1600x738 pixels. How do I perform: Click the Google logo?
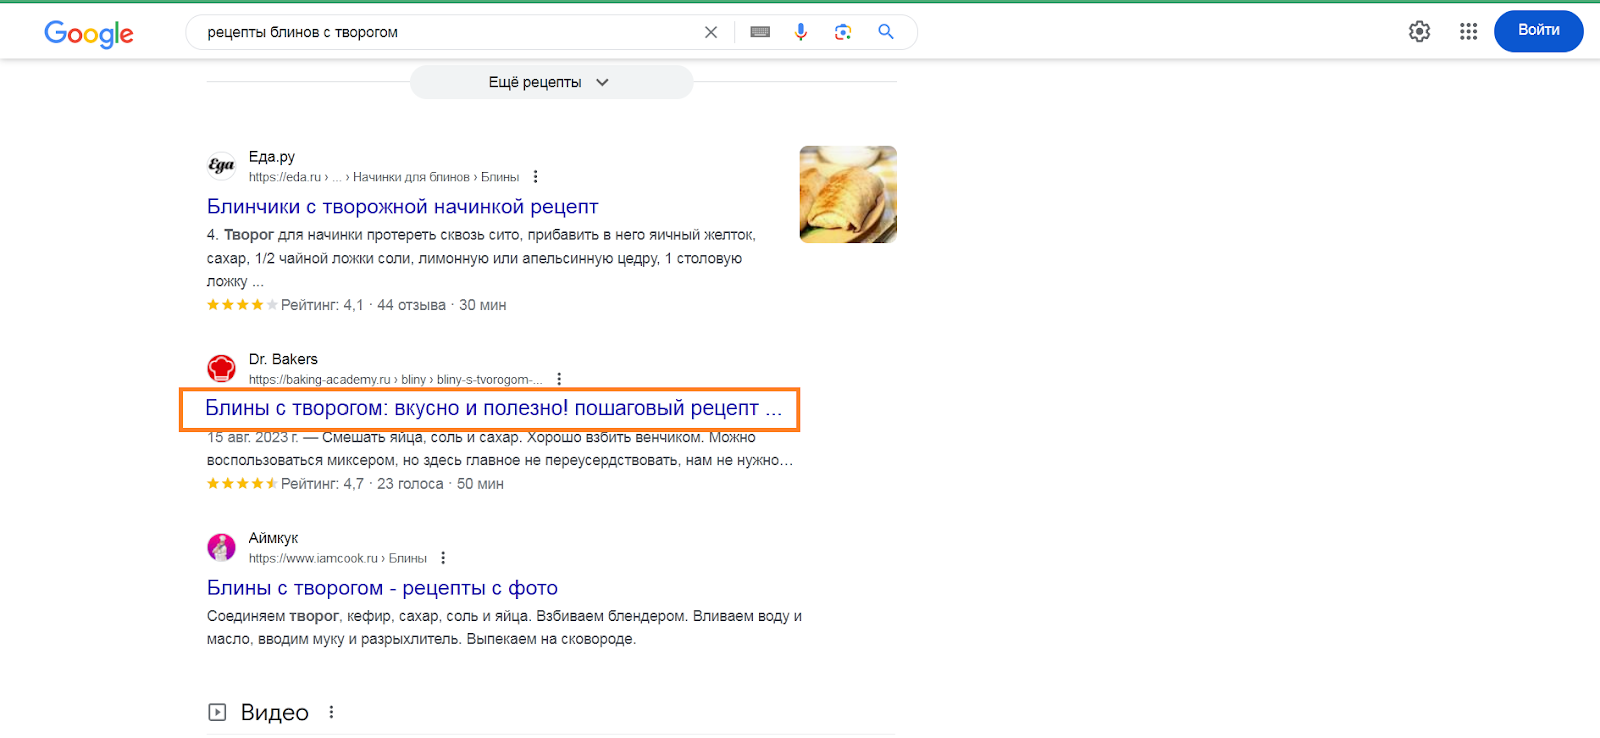pos(89,34)
